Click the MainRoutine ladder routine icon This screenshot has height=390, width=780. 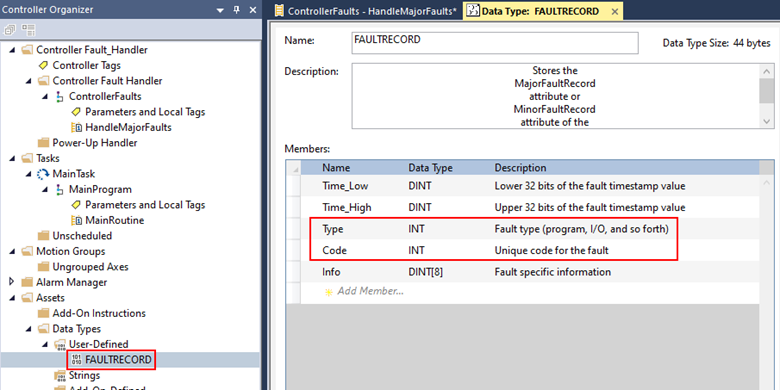coord(76,220)
